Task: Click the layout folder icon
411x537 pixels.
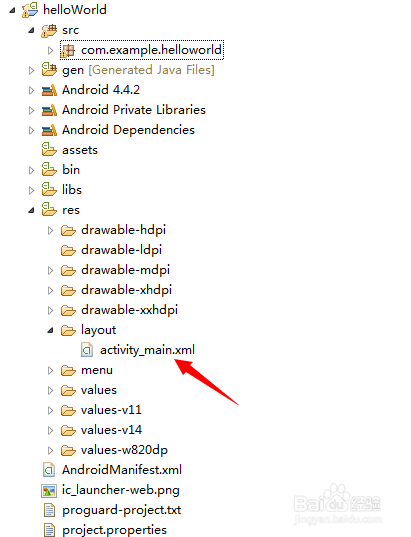Action: click(x=68, y=330)
